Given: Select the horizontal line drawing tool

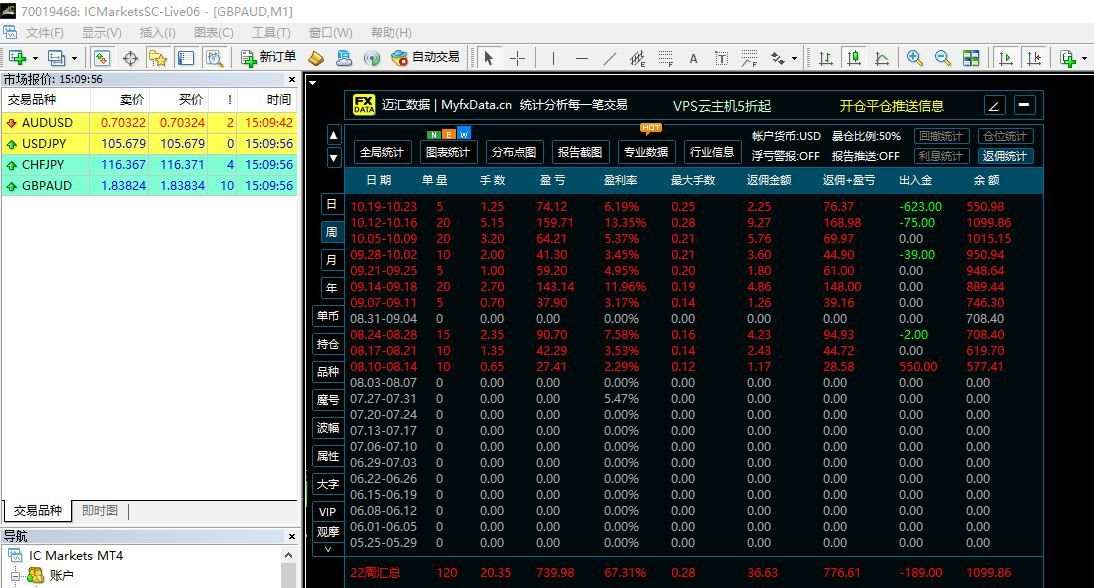Looking at the screenshot, I should (x=582, y=58).
